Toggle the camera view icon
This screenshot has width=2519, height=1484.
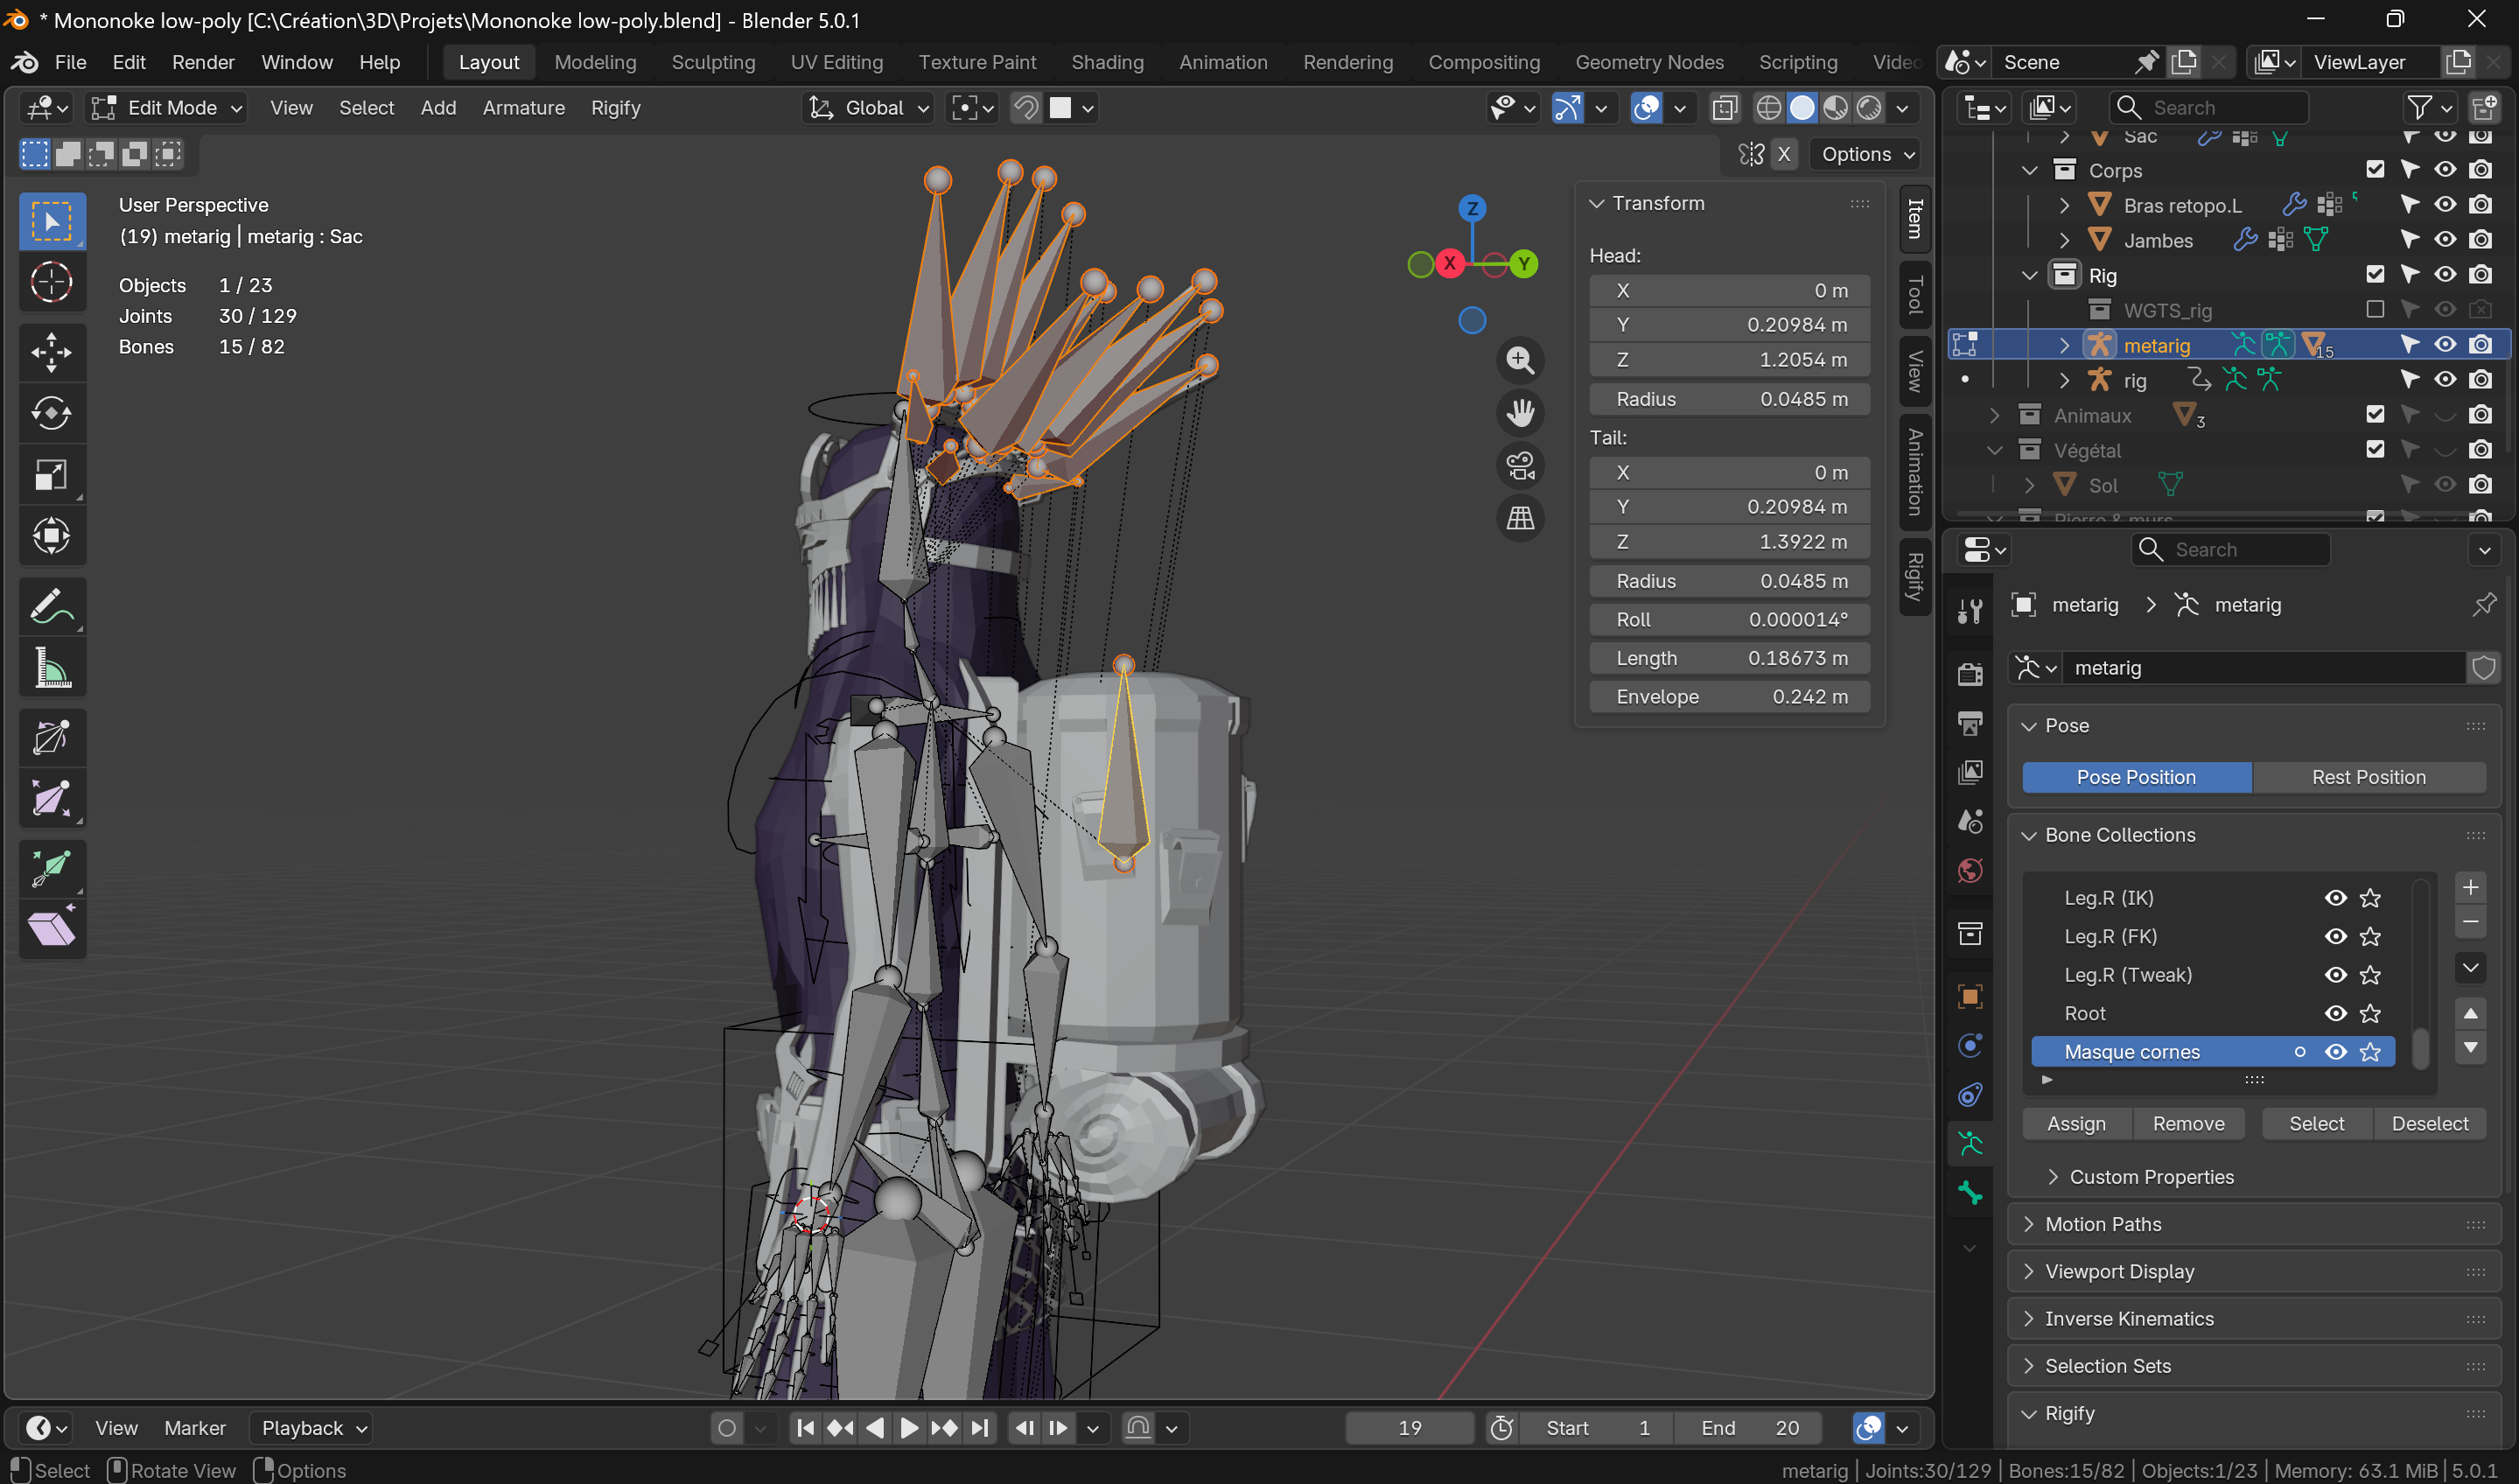1520,466
